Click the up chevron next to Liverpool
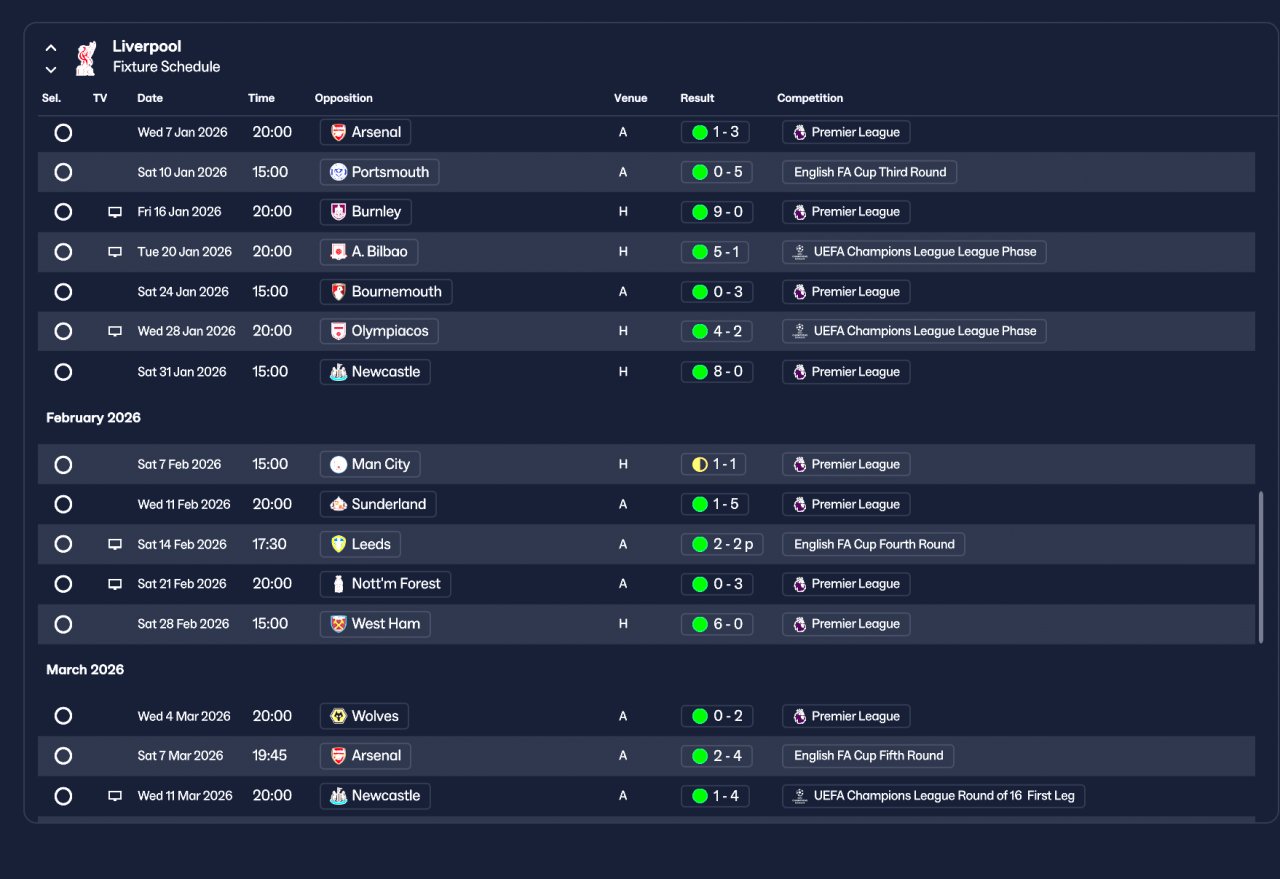 [51, 48]
